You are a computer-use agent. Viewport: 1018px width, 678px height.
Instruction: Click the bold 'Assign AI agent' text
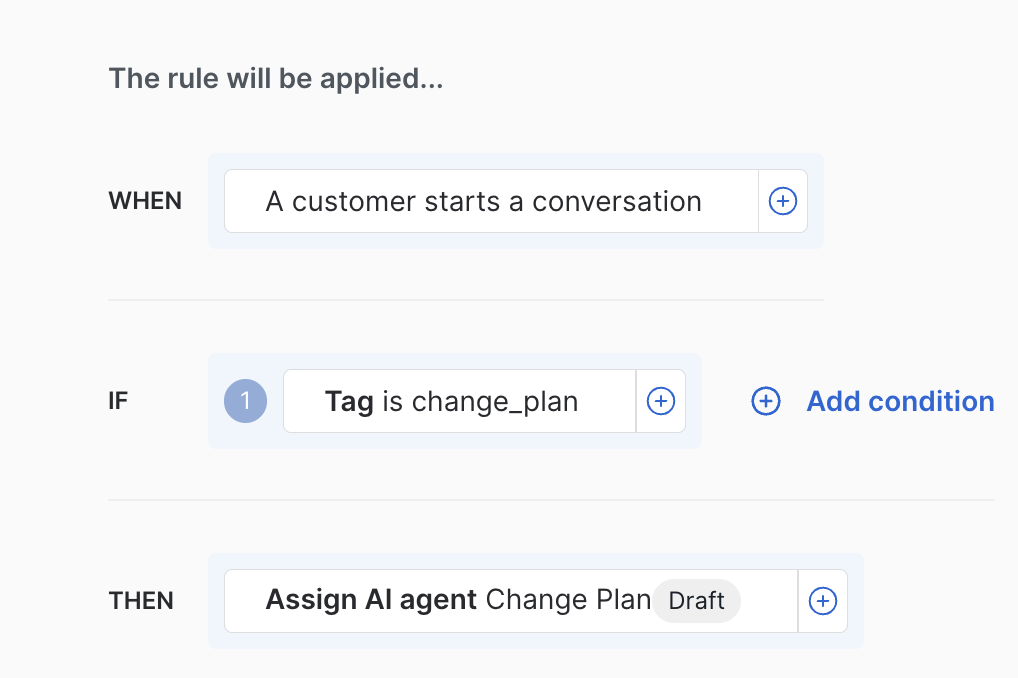371,600
